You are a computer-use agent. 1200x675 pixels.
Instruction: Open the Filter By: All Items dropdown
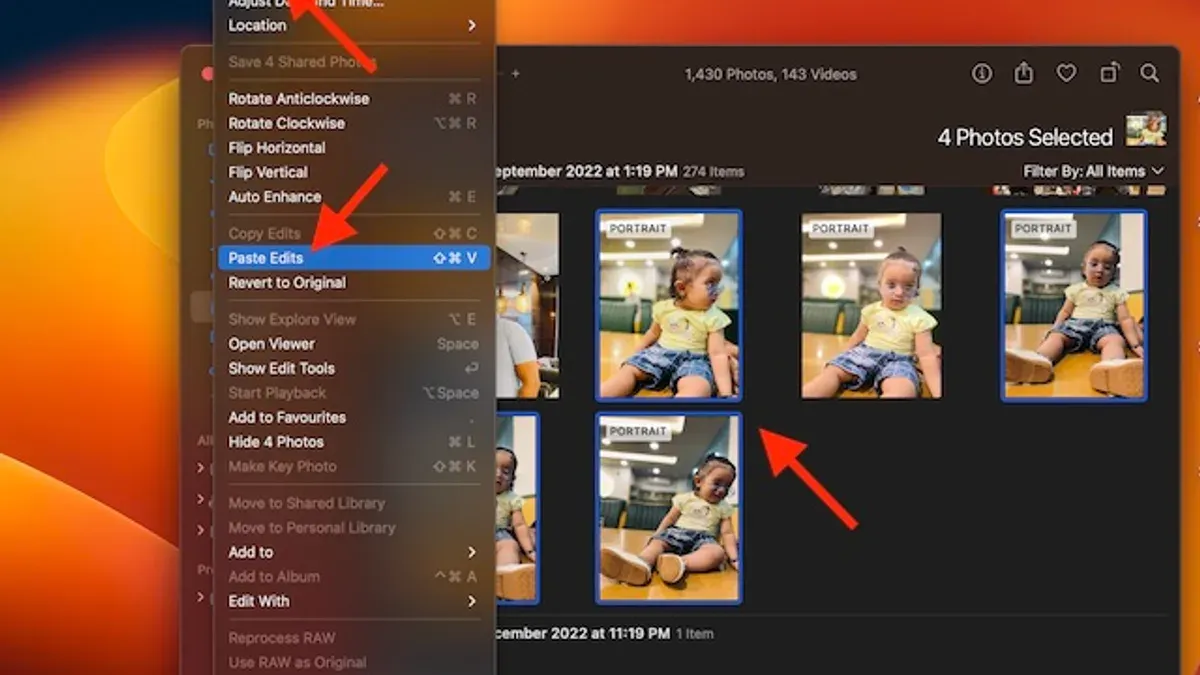point(1094,171)
